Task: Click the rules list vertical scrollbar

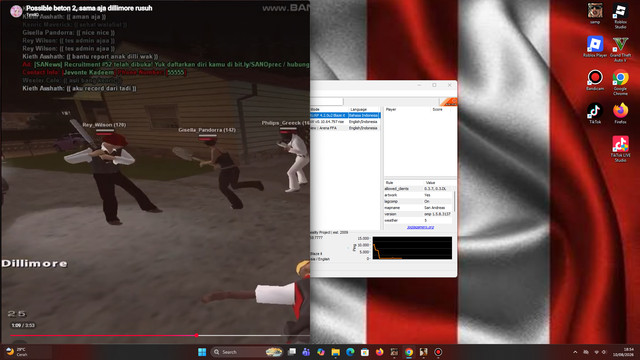Action: coord(455,202)
